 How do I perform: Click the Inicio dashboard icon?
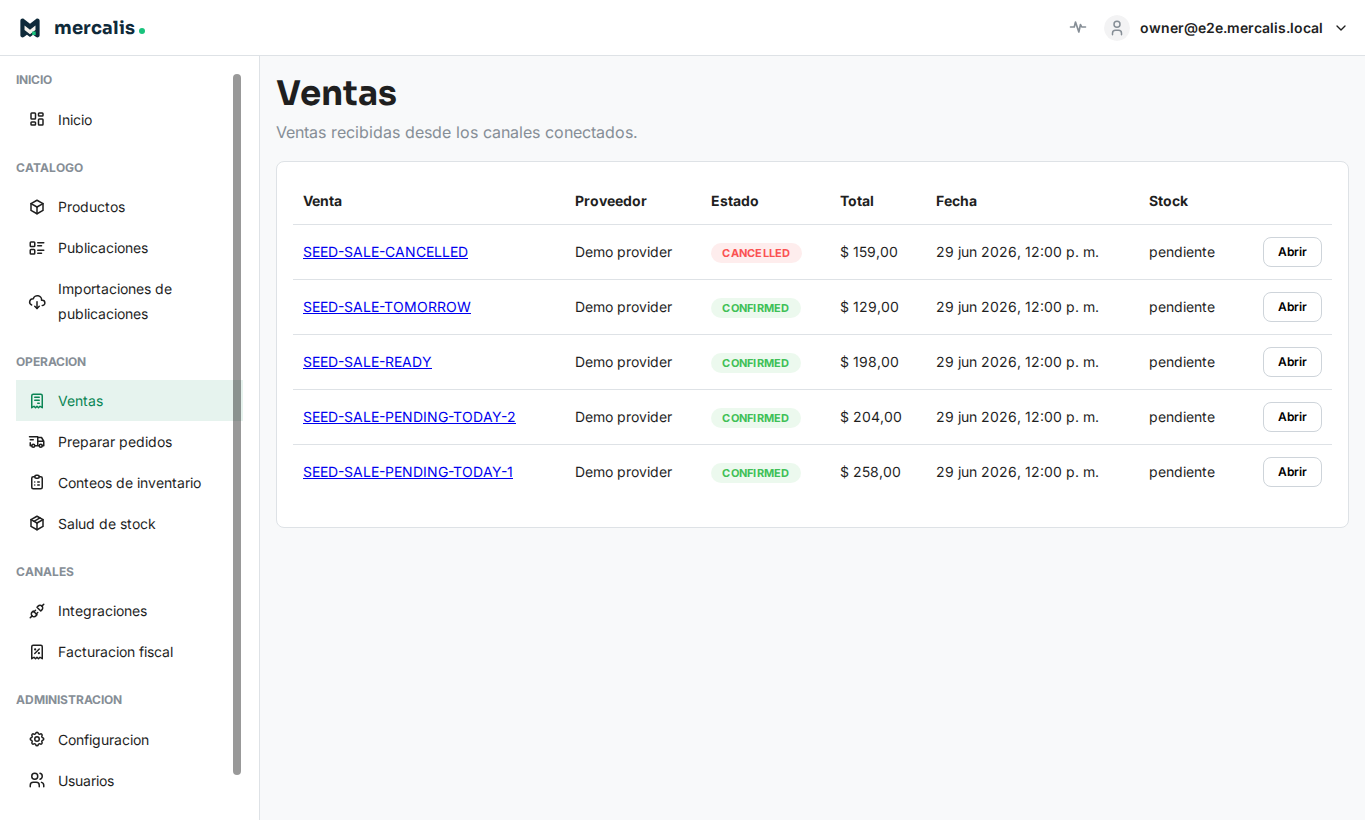[37, 120]
